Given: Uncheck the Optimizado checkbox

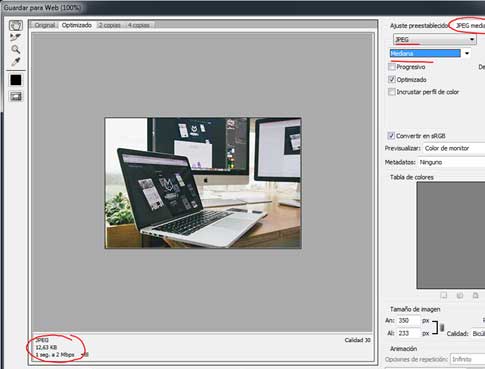Looking at the screenshot, I should [x=392, y=80].
